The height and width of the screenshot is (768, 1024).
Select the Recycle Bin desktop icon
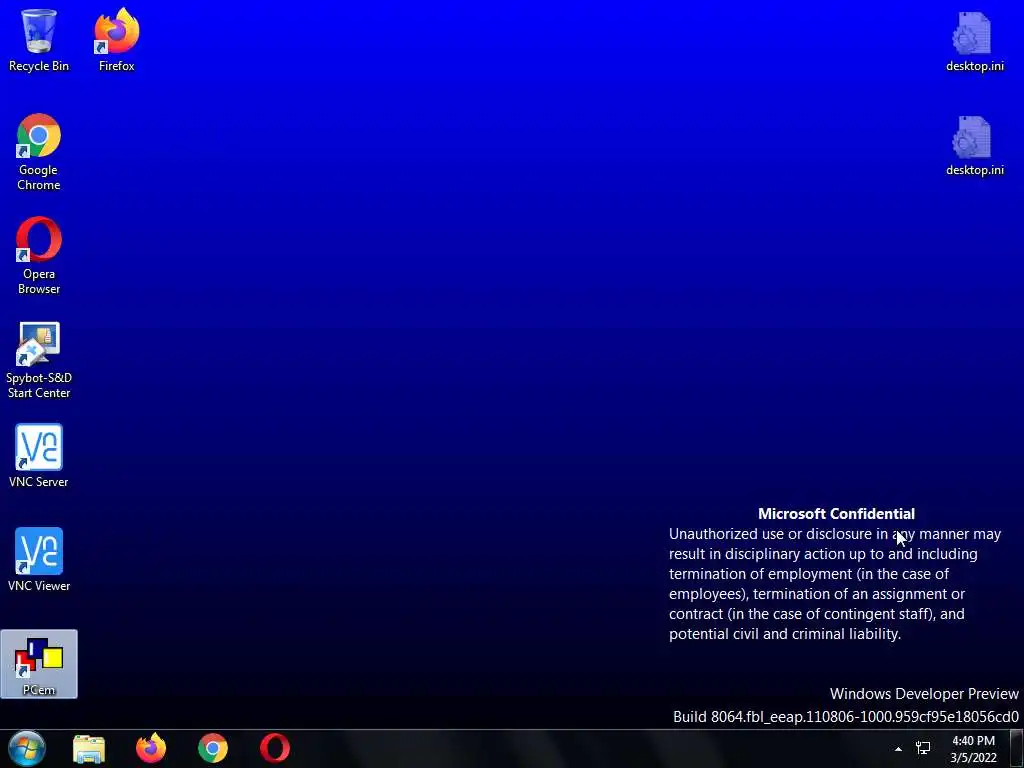pyautogui.click(x=39, y=39)
